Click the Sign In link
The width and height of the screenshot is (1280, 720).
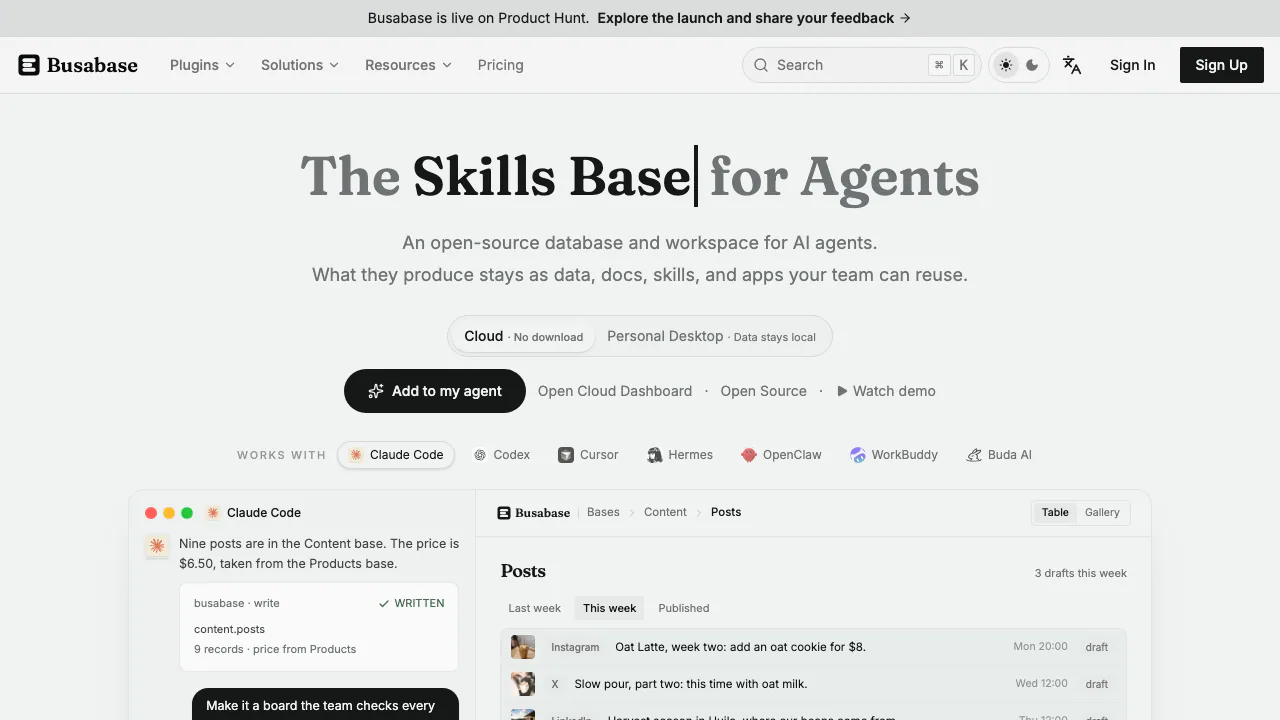point(1133,65)
